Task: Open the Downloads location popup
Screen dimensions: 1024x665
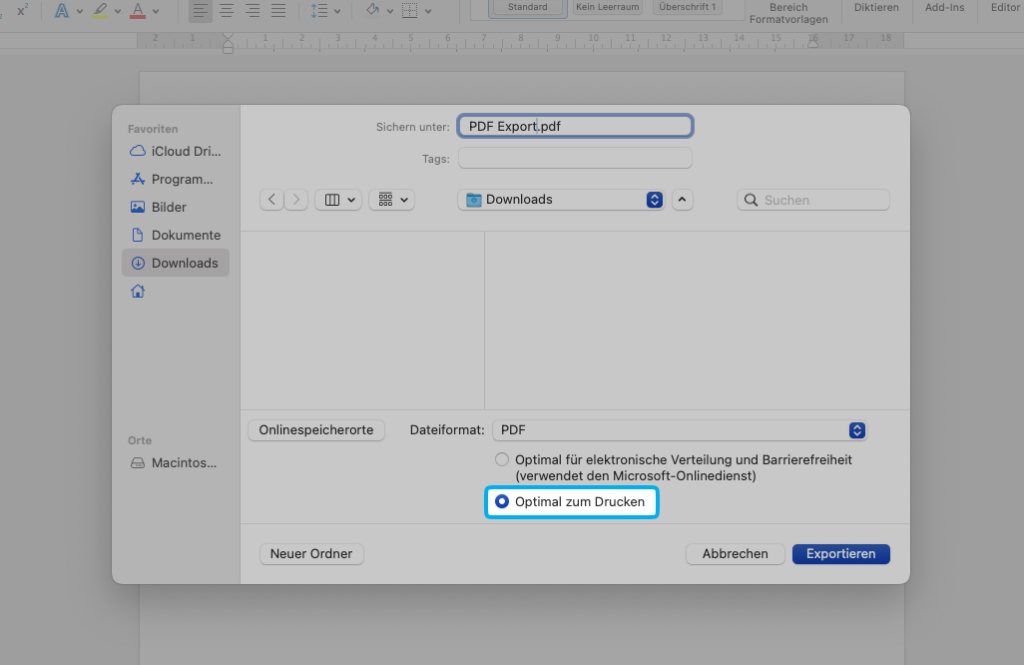Action: (561, 200)
